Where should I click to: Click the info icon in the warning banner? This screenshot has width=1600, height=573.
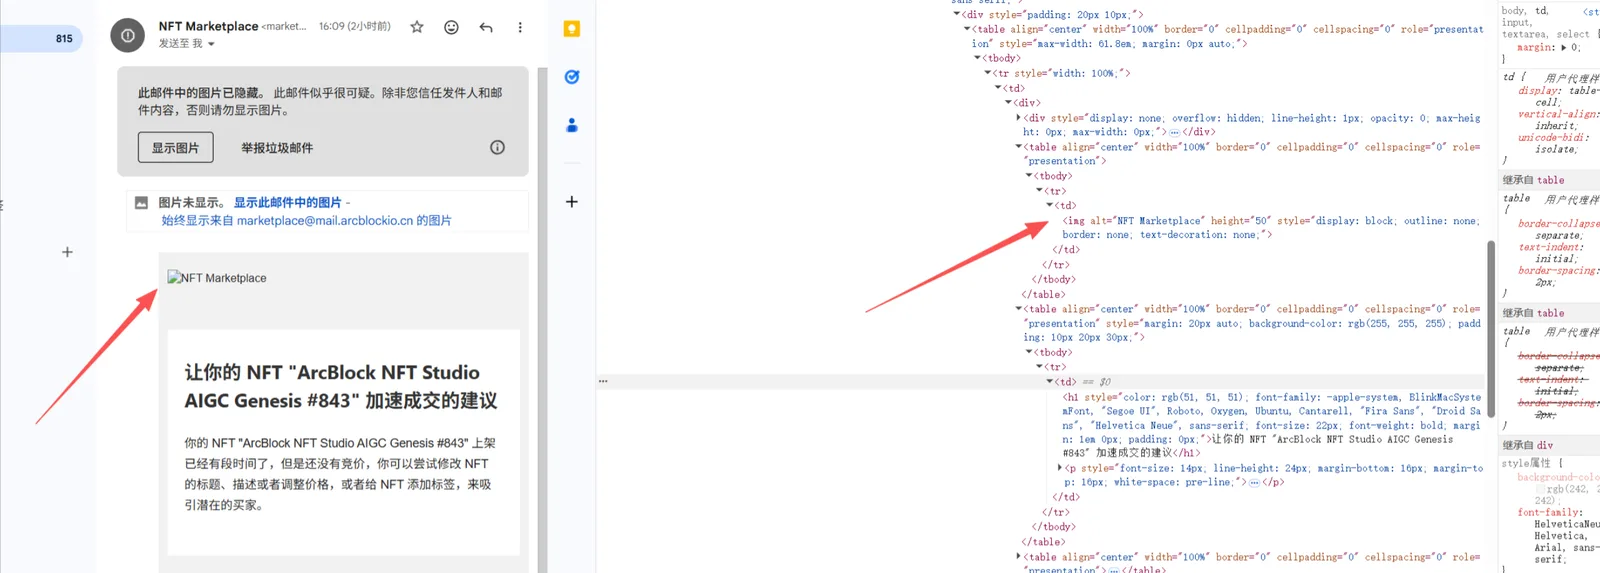pyautogui.click(x=497, y=147)
